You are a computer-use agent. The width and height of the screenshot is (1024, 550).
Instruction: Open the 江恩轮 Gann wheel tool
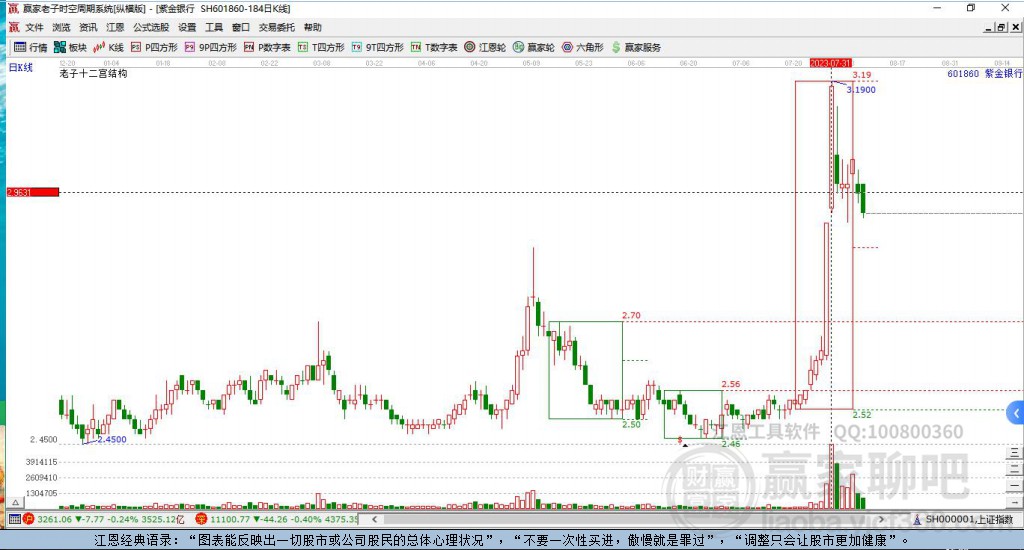pyautogui.click(x=485, y=47)
